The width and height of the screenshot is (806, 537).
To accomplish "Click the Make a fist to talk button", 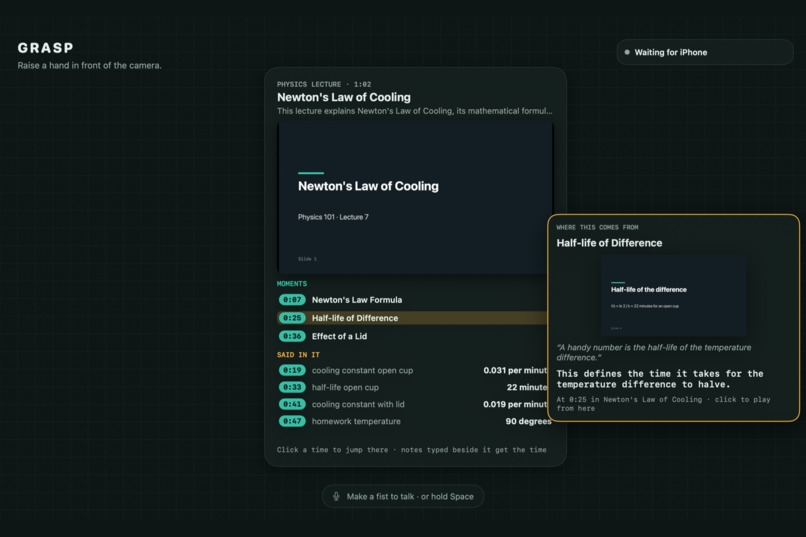I will 403,496.
